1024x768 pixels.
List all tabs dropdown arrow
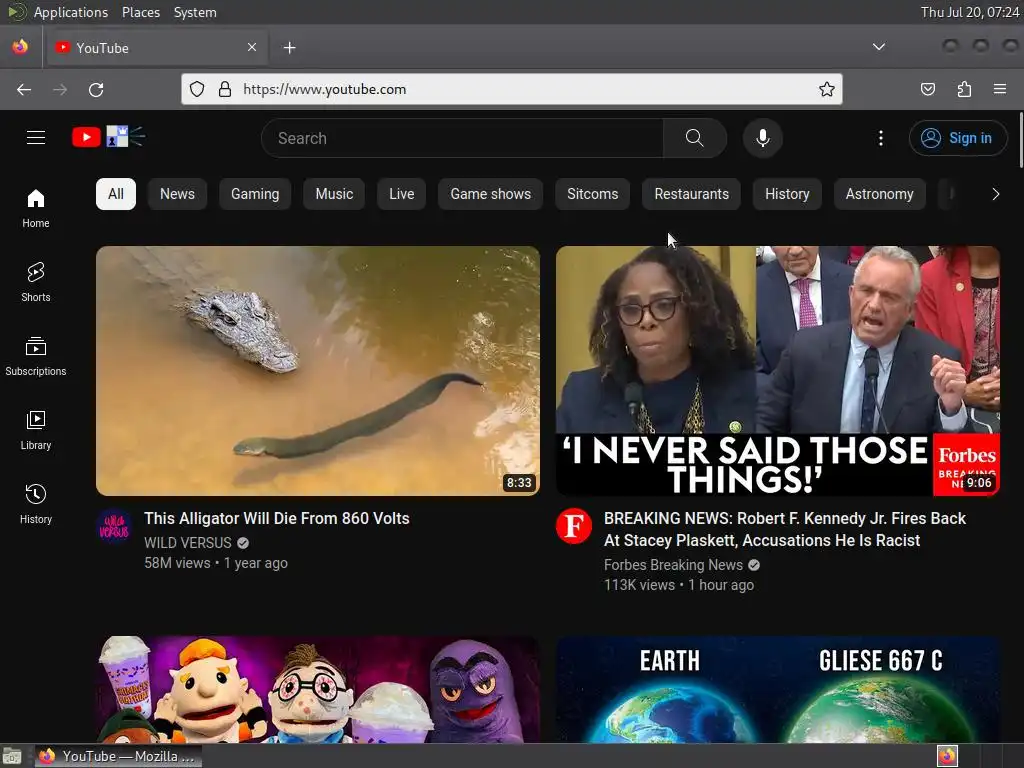click(879, 47)
